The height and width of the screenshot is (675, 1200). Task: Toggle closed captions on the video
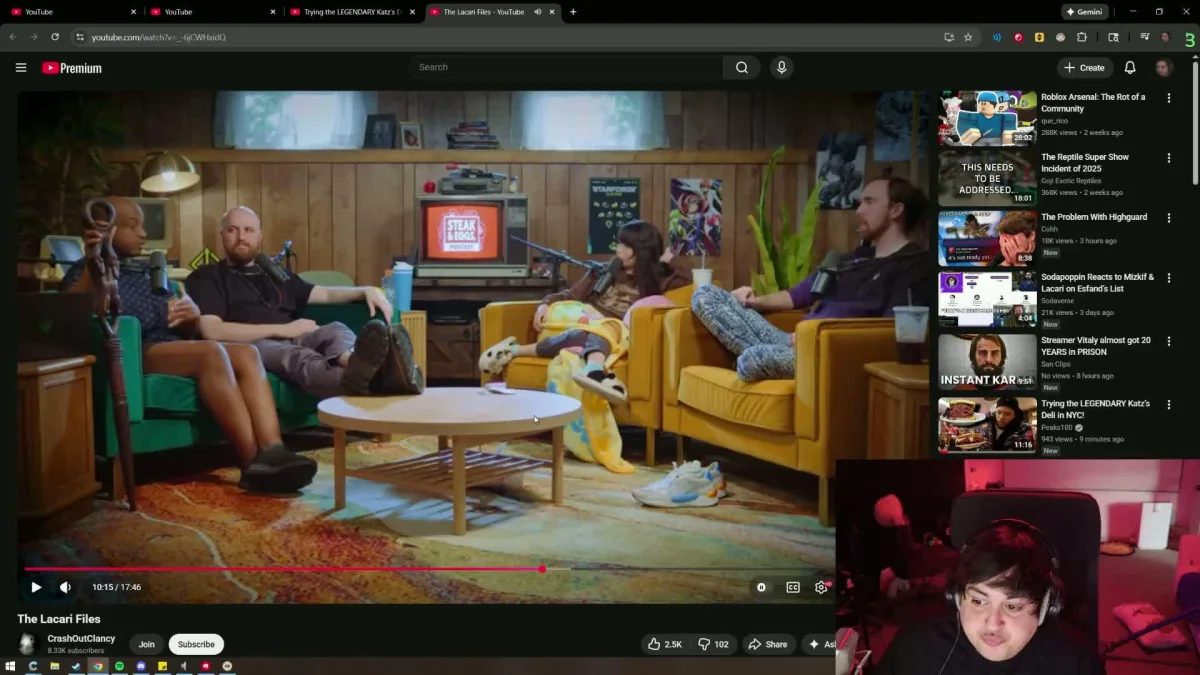coord(793,587)
